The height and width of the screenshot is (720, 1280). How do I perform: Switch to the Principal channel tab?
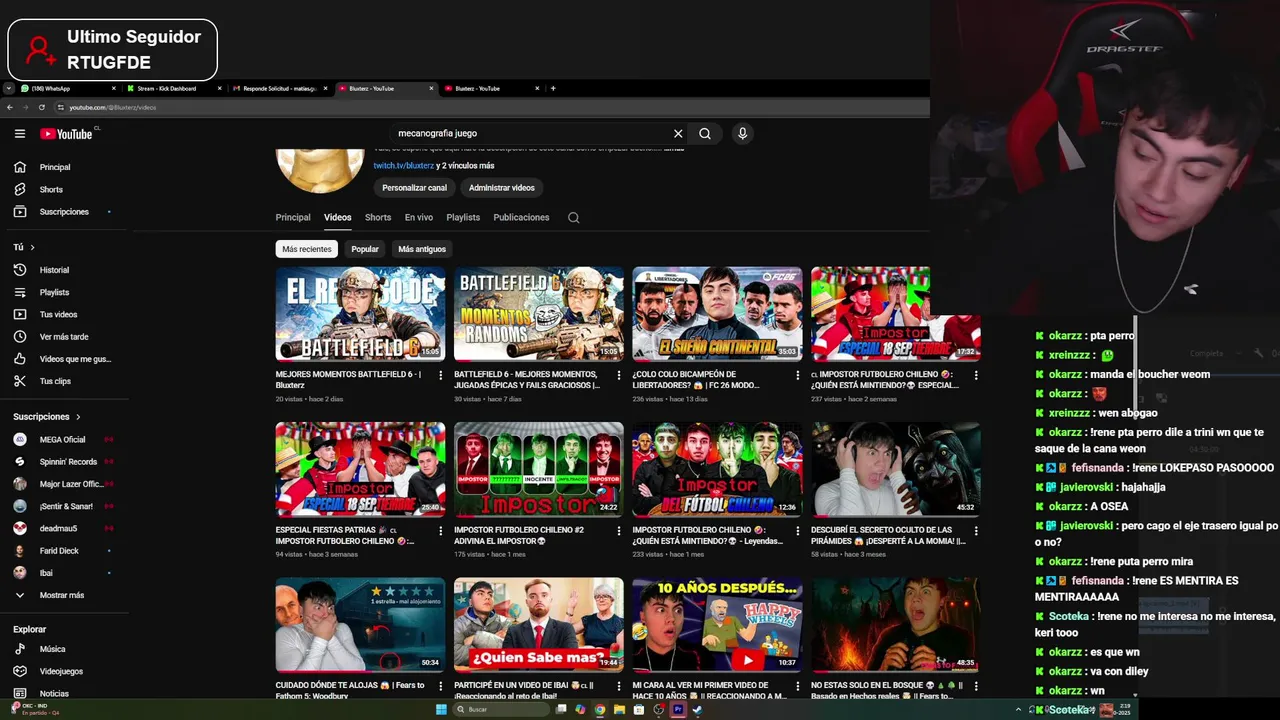pos(293,217)
